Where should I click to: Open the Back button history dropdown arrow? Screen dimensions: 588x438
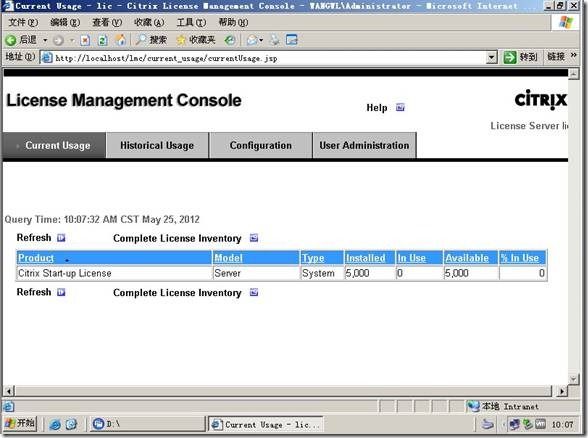click(x=45, y=40)
